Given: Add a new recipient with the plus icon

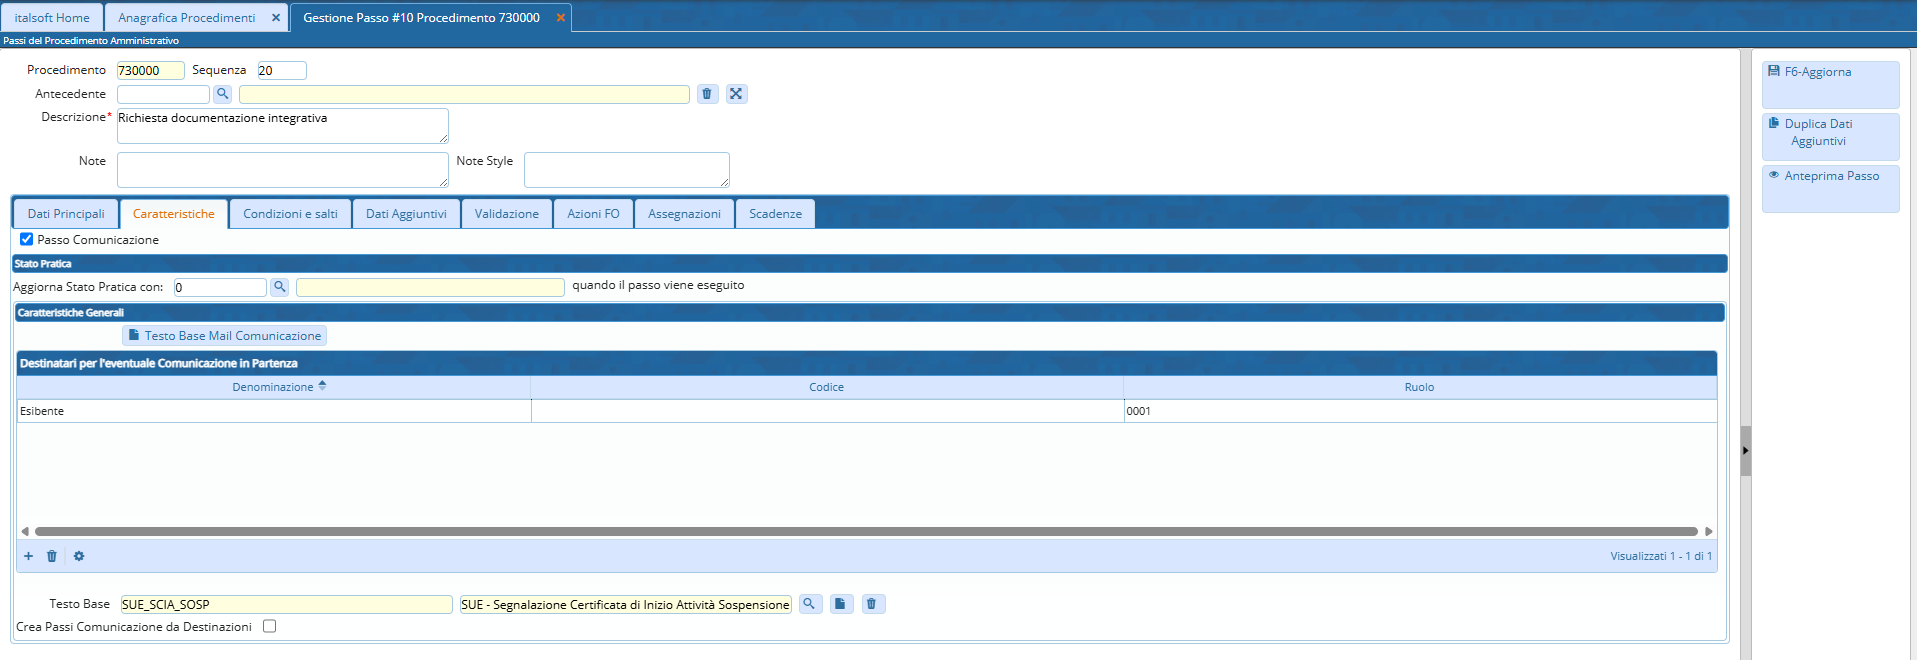Looking at the screenshot, I should coord(28,556).
